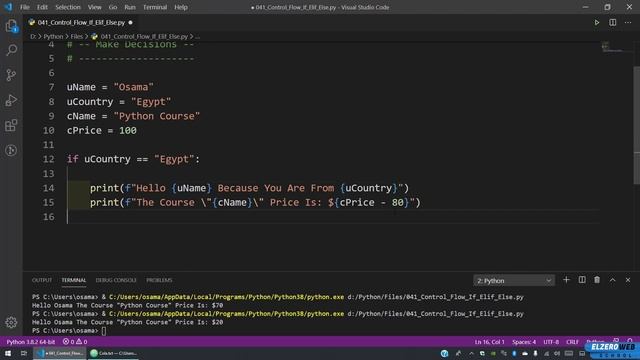
Task: Click the "Osama" string on line 7
Action: point(133,87)
